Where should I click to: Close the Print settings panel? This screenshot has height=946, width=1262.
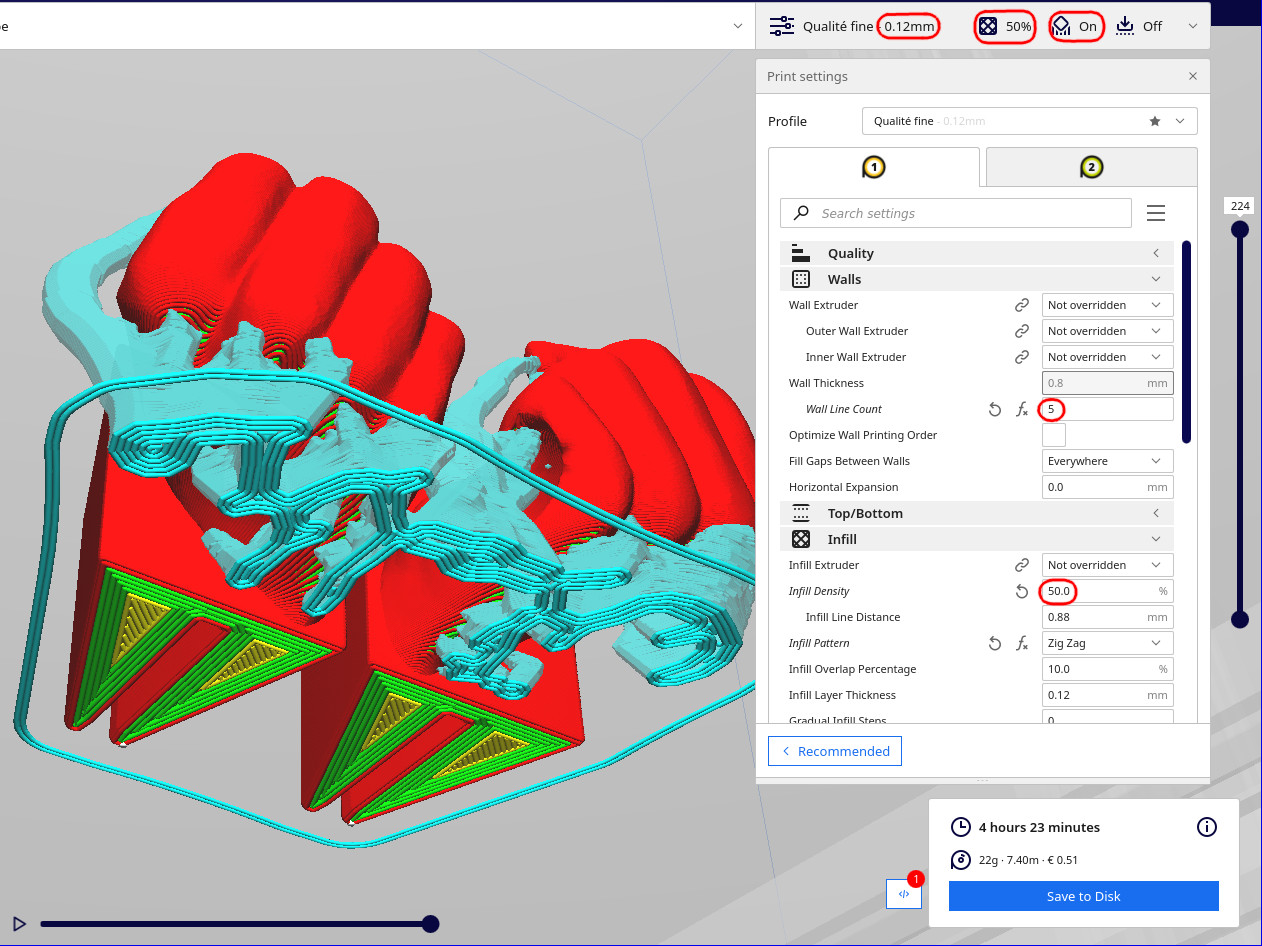[x=1192, y=76]
